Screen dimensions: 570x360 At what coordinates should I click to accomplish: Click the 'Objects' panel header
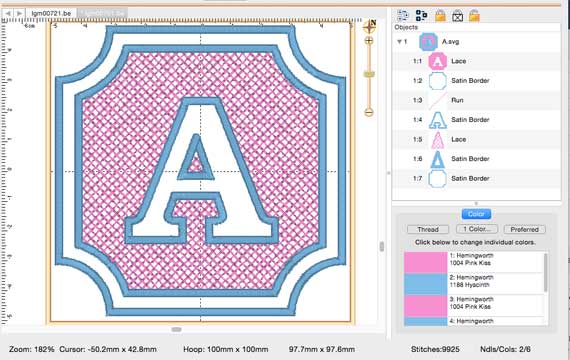tap(406, 27)
